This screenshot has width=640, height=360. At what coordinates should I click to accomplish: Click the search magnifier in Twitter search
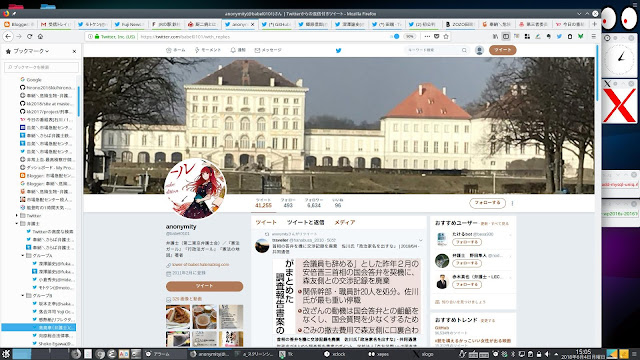coord(464,50)
